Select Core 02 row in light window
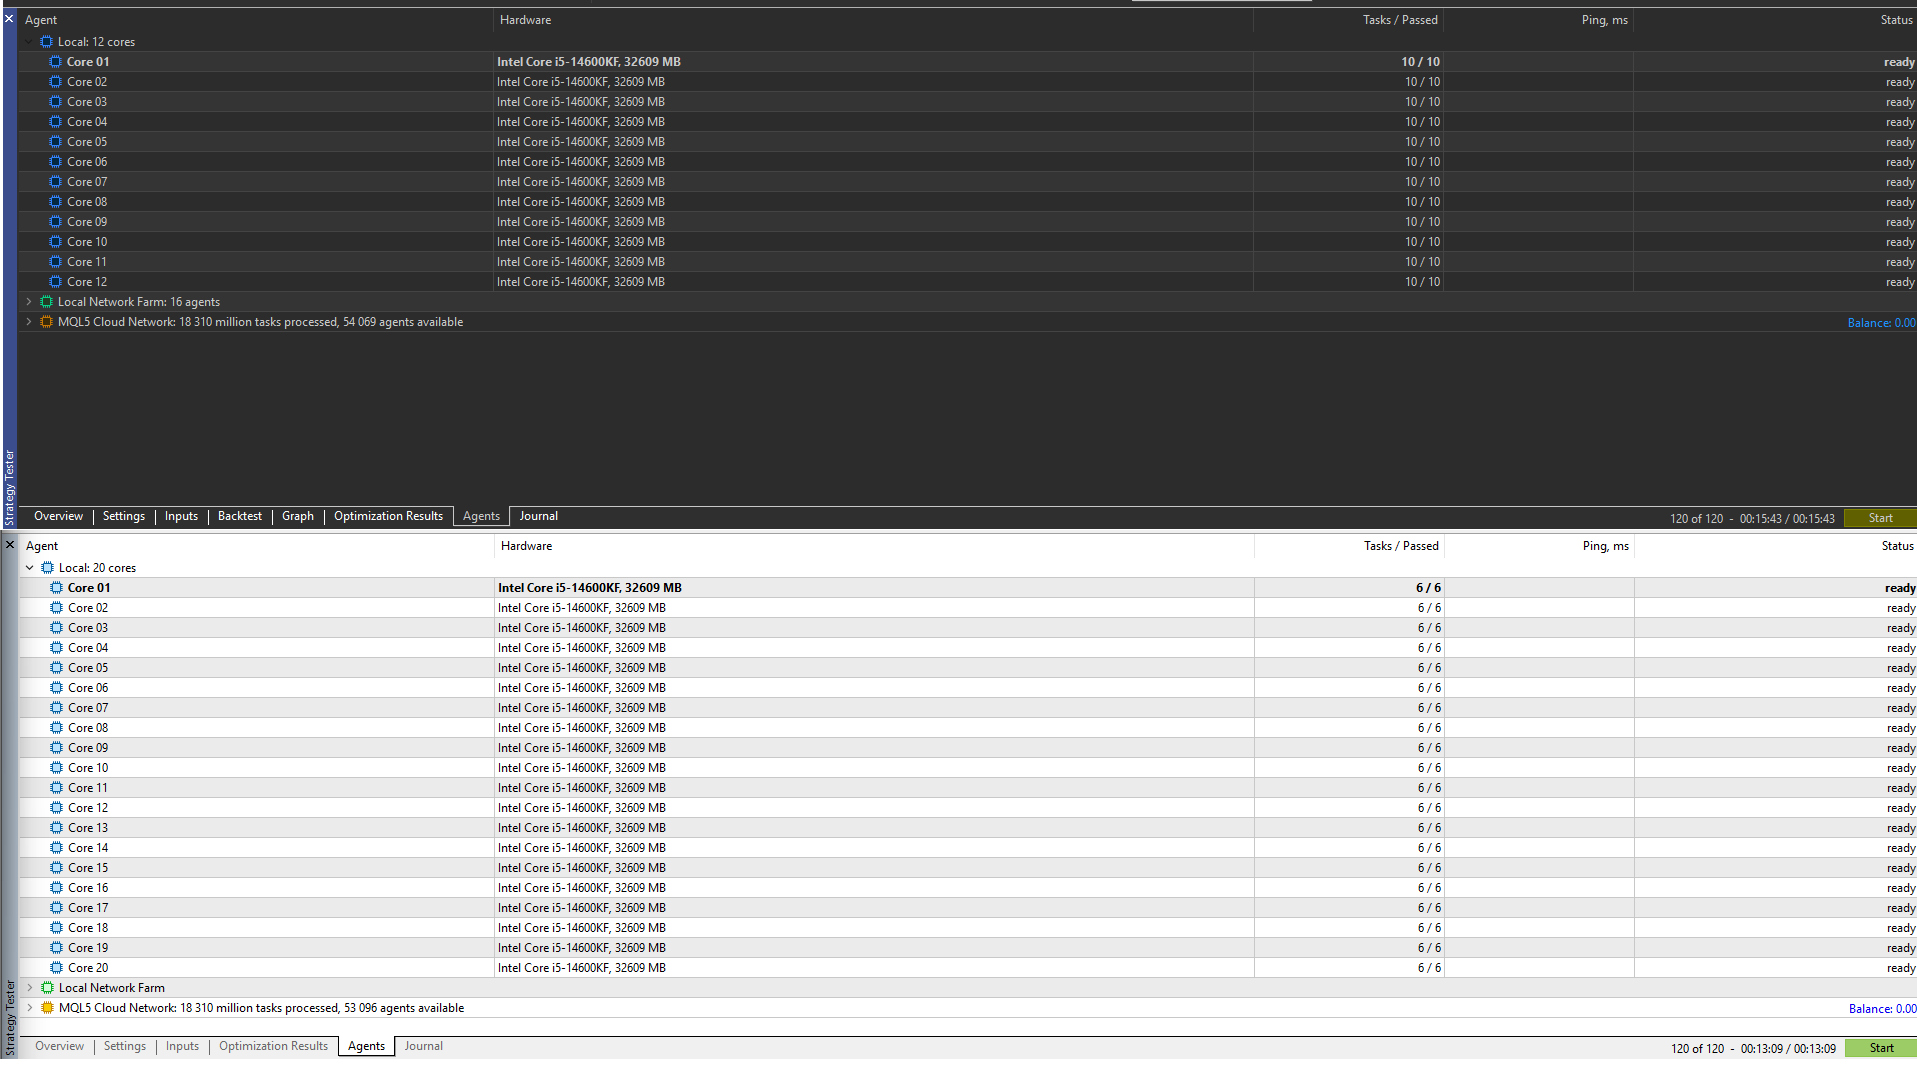 coord(968,608)
